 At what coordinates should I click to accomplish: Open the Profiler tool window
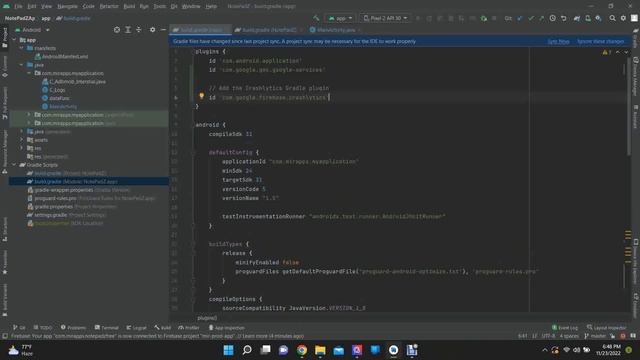pyautogui.click(x=189, y=327)
